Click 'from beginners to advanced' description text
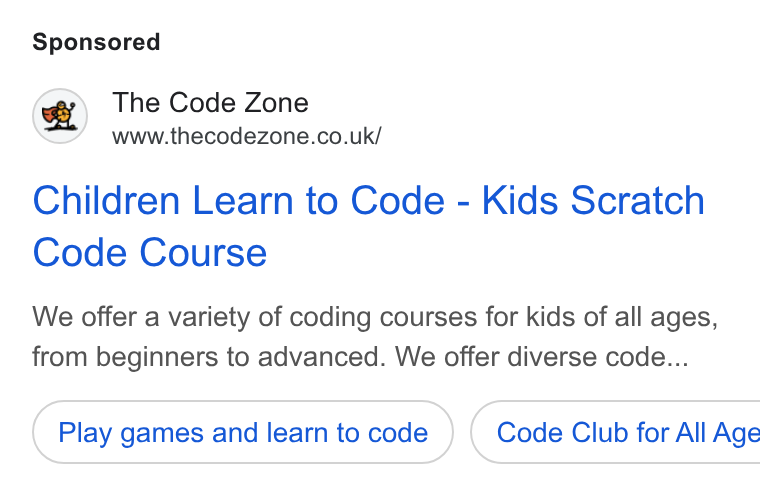The image size is (760, 496). (x=209, y=357)
